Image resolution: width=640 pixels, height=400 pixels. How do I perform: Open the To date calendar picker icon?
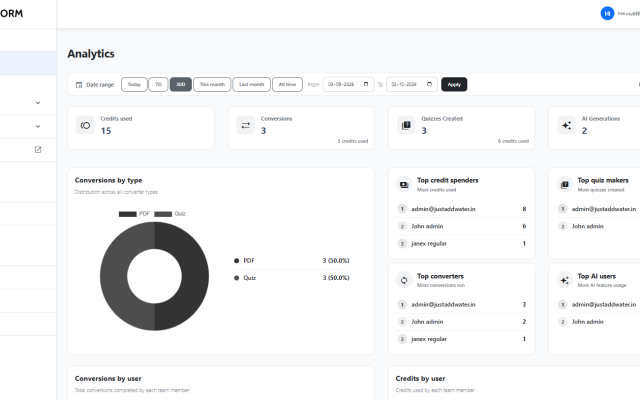[429, 84]
